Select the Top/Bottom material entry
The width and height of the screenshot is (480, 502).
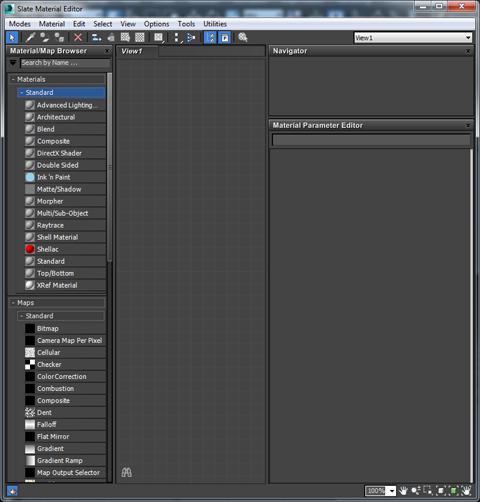pos(65,273)
